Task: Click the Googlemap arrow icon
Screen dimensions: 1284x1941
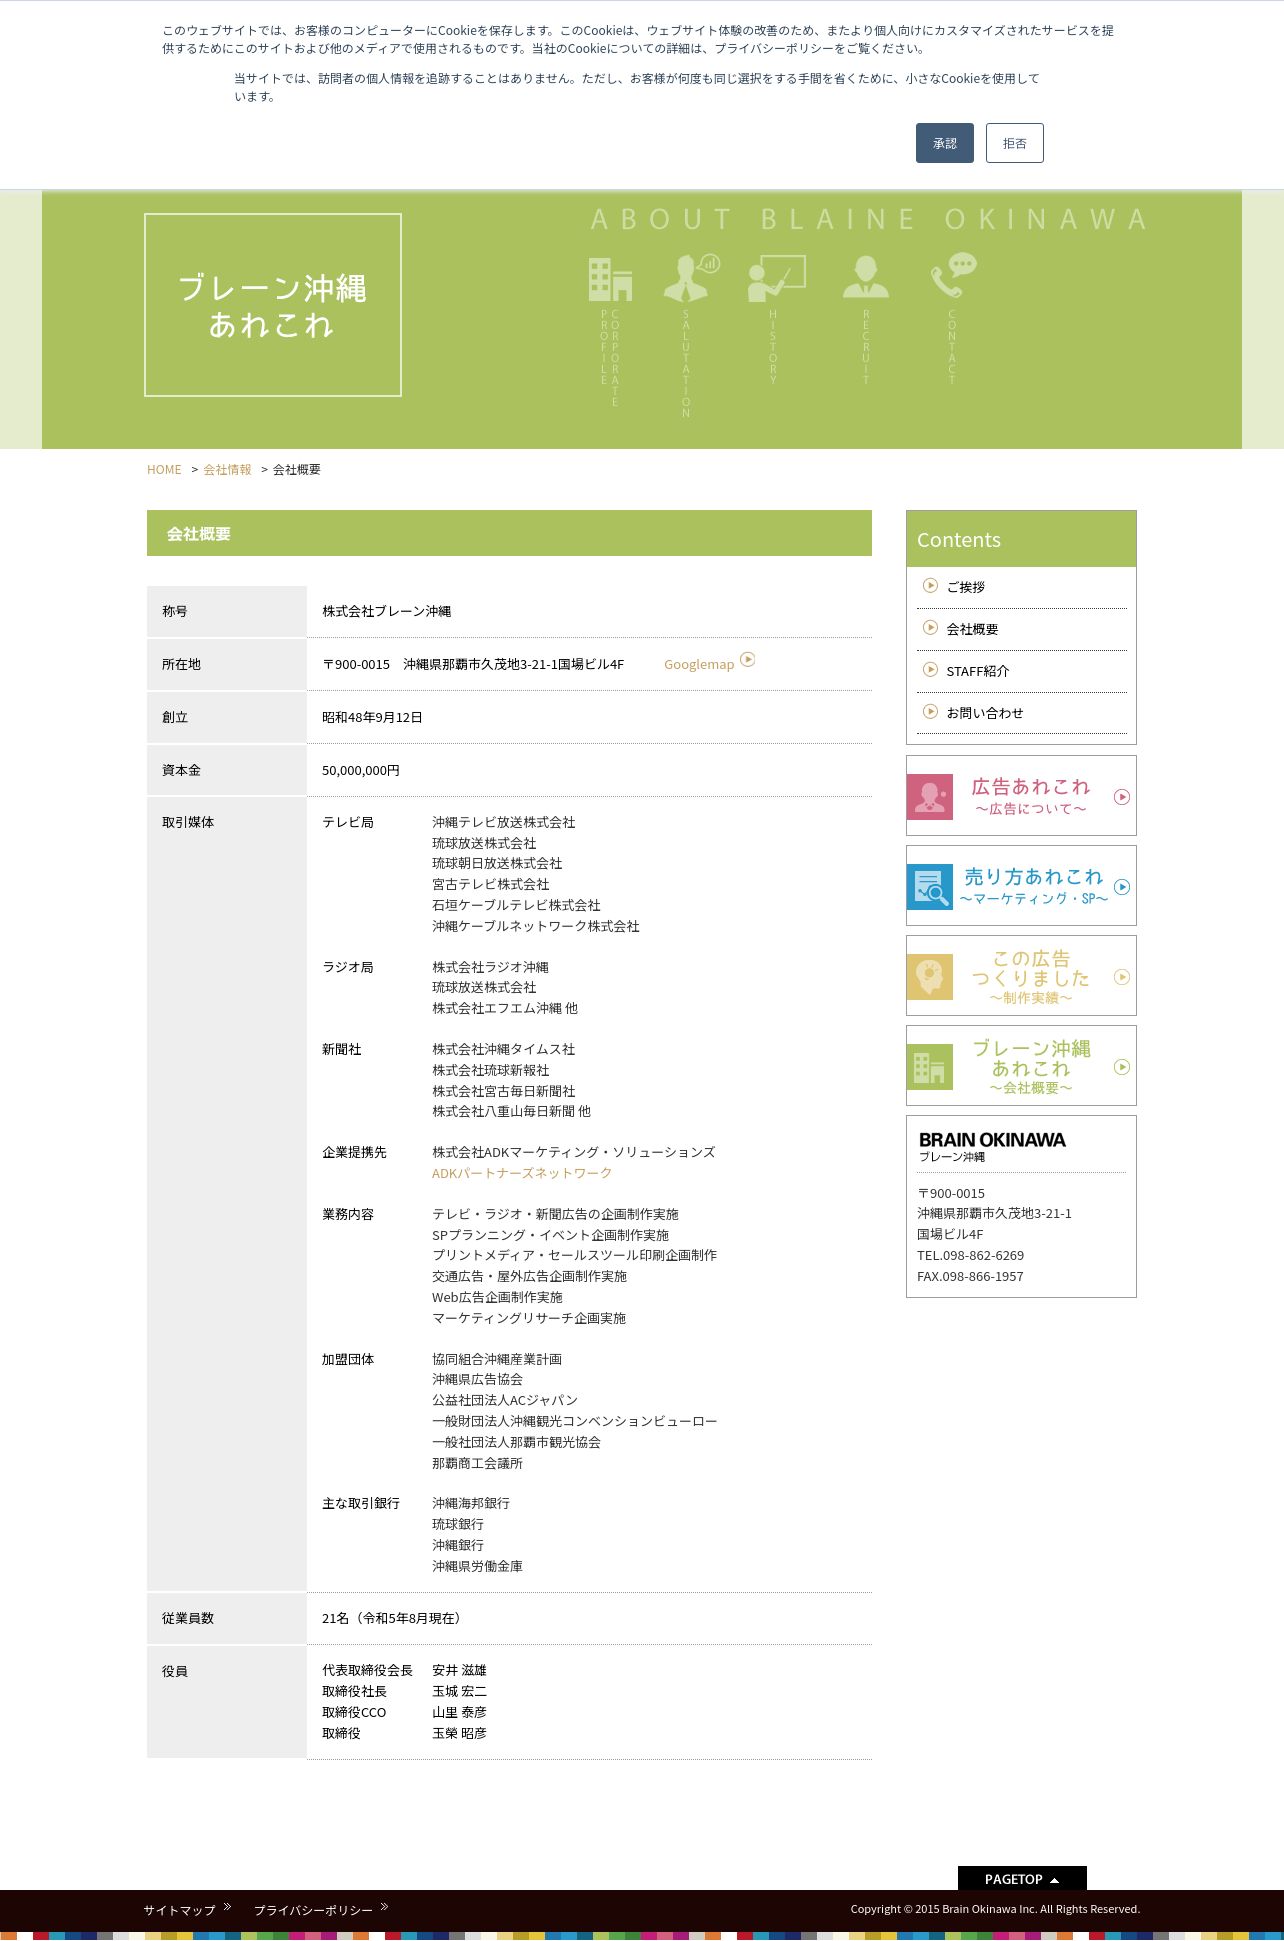Action: tap(748, 660)
